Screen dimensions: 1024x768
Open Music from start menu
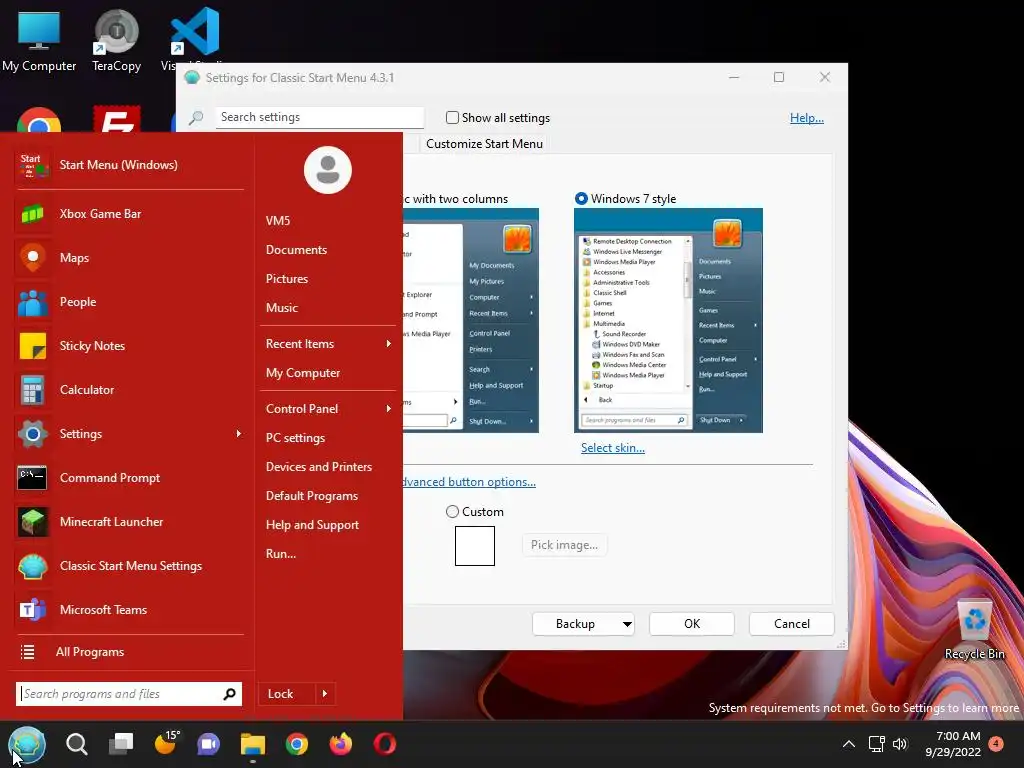pyautogui.click(x=281, y=308)
